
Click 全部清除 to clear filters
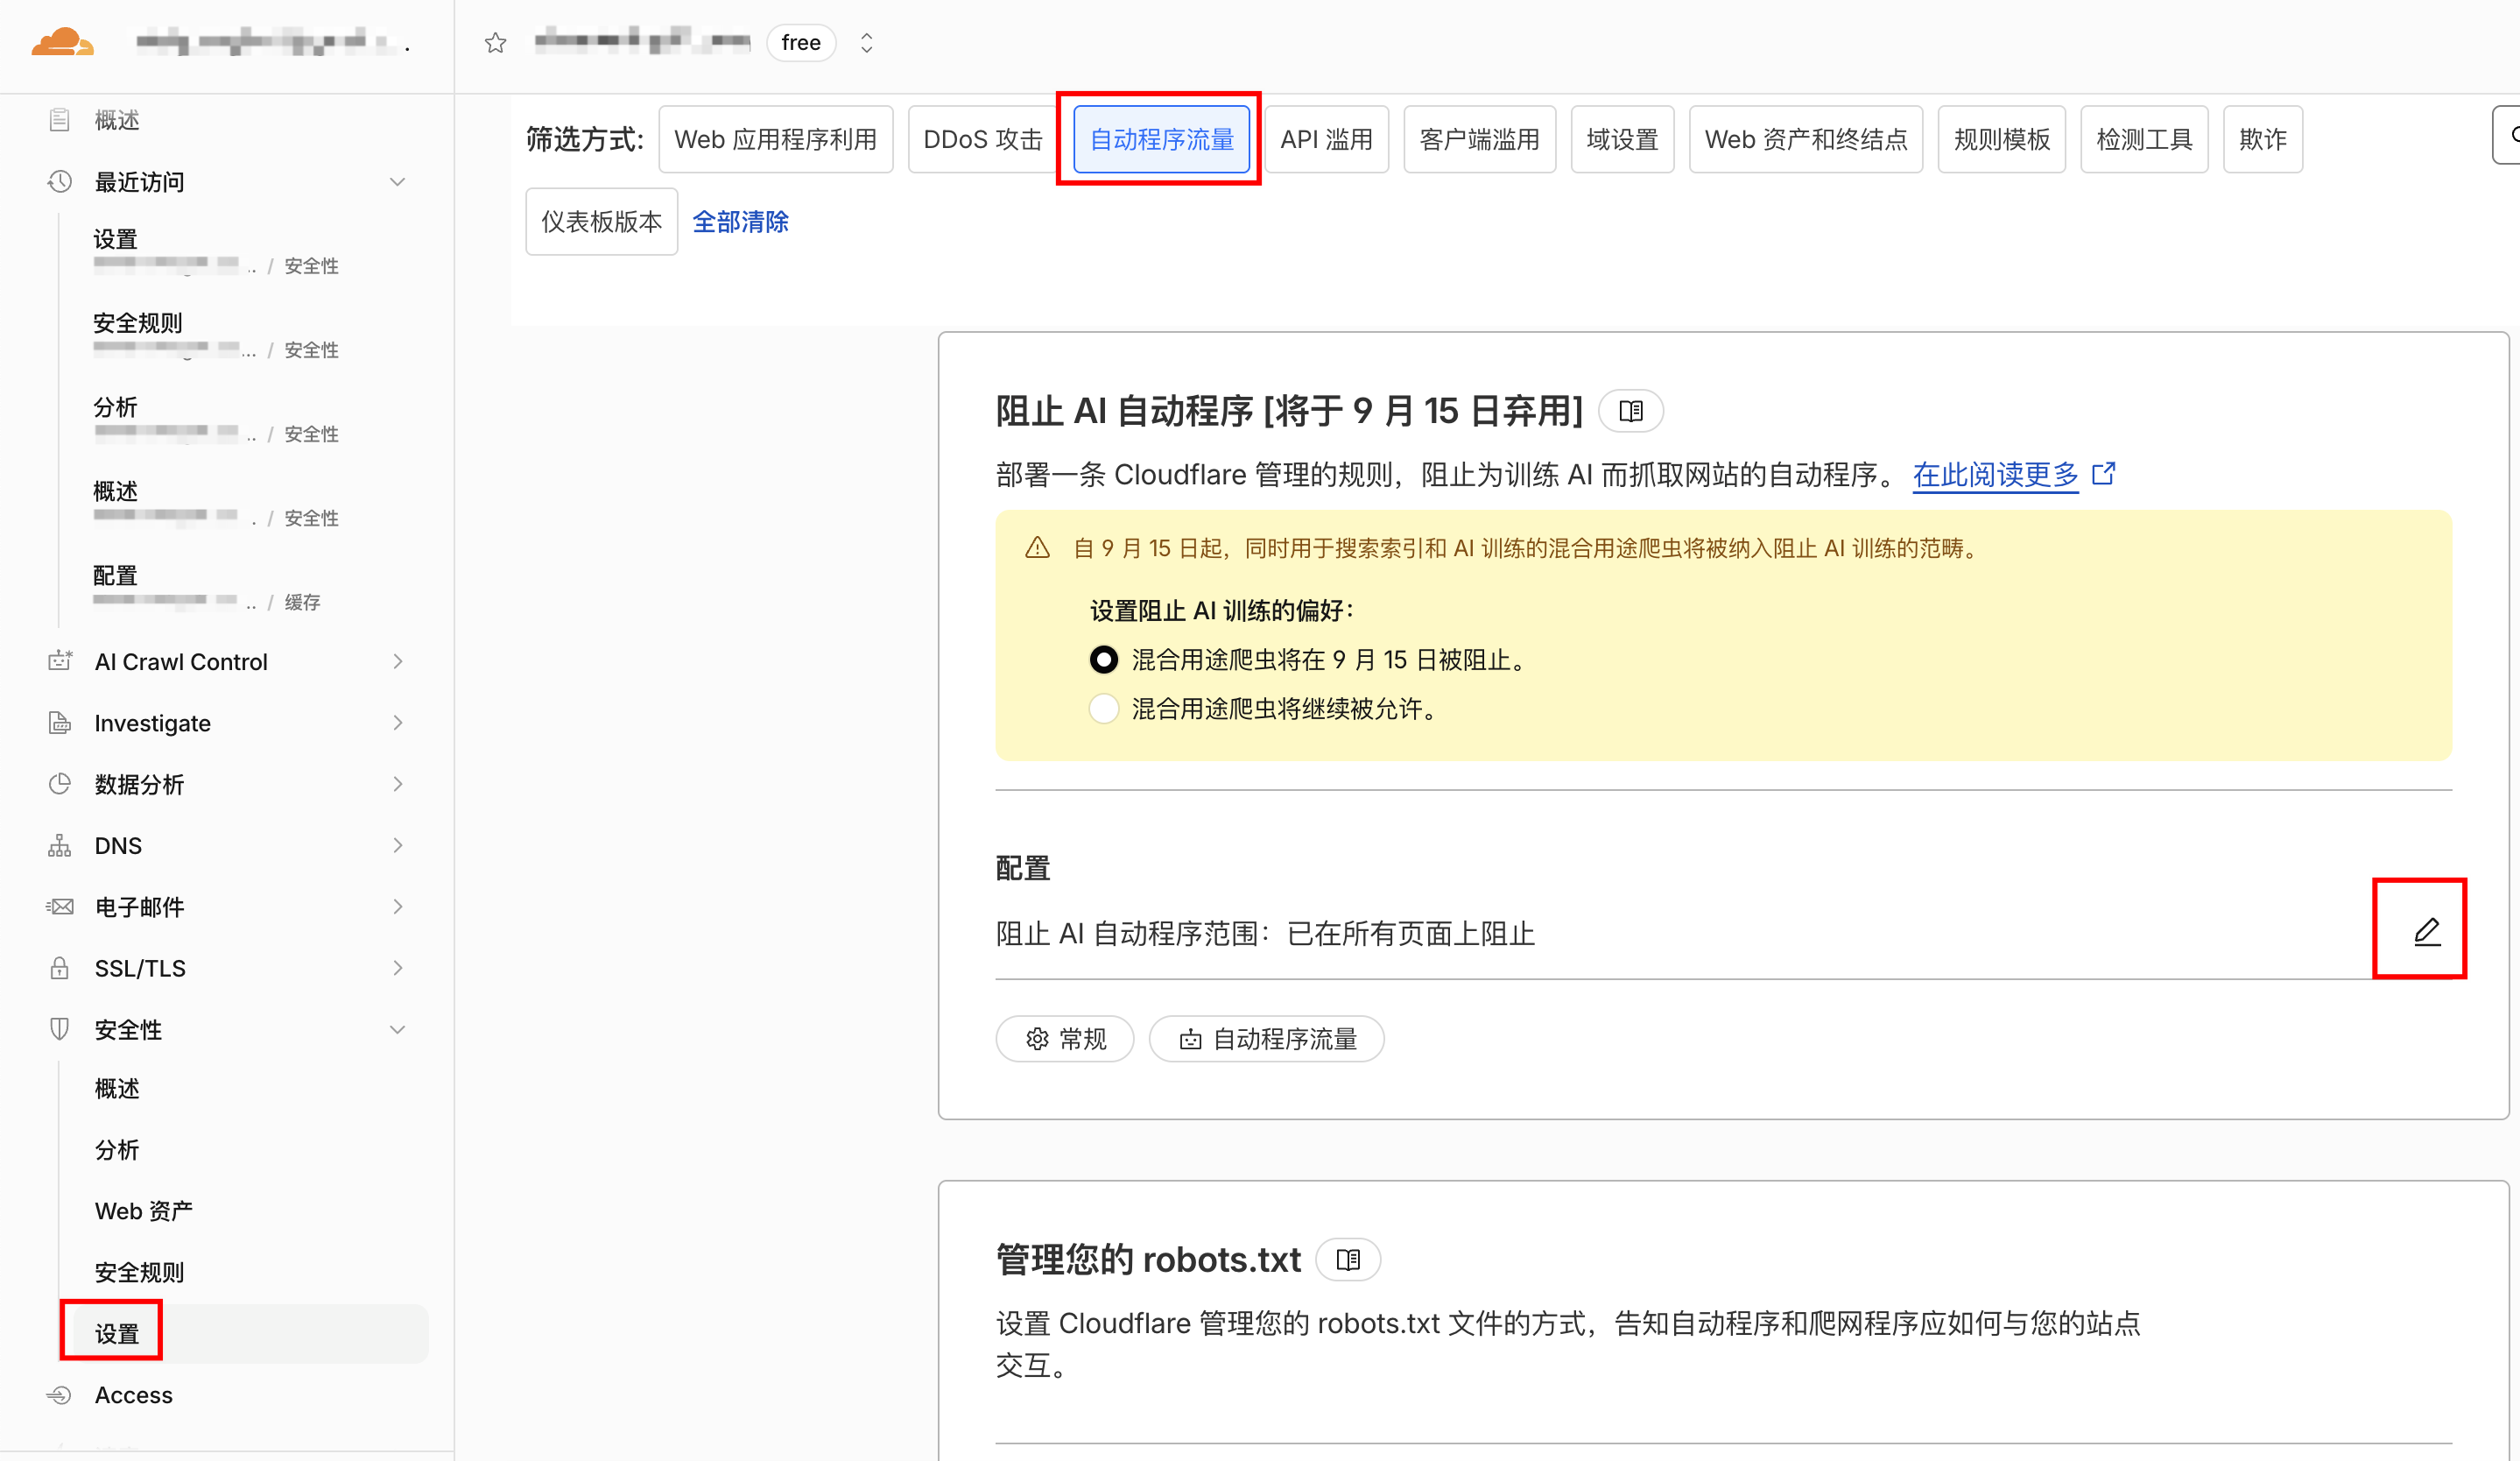click(x=740, y=221)
